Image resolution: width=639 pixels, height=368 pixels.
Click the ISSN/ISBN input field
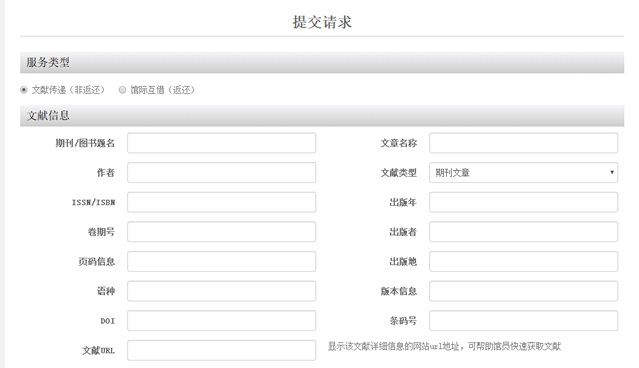click(x=221, y=202)
